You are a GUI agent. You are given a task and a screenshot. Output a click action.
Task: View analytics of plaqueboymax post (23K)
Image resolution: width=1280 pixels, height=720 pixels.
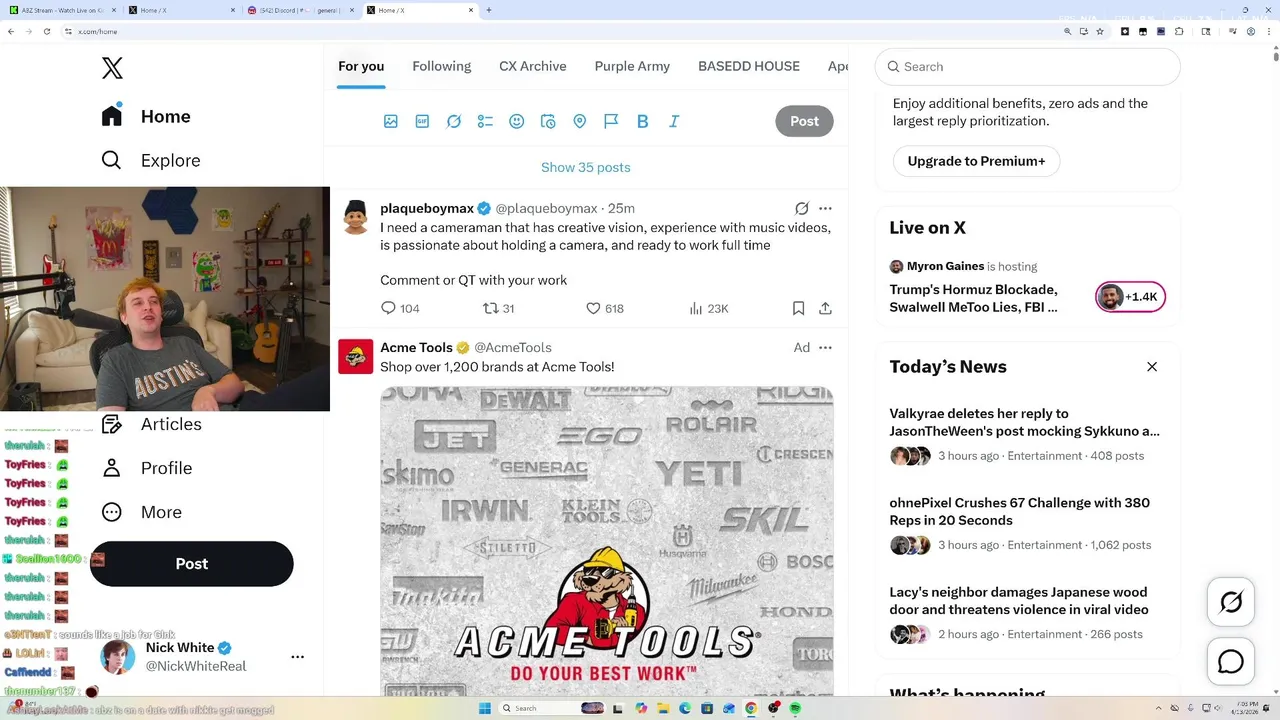(x=708, y=309)
